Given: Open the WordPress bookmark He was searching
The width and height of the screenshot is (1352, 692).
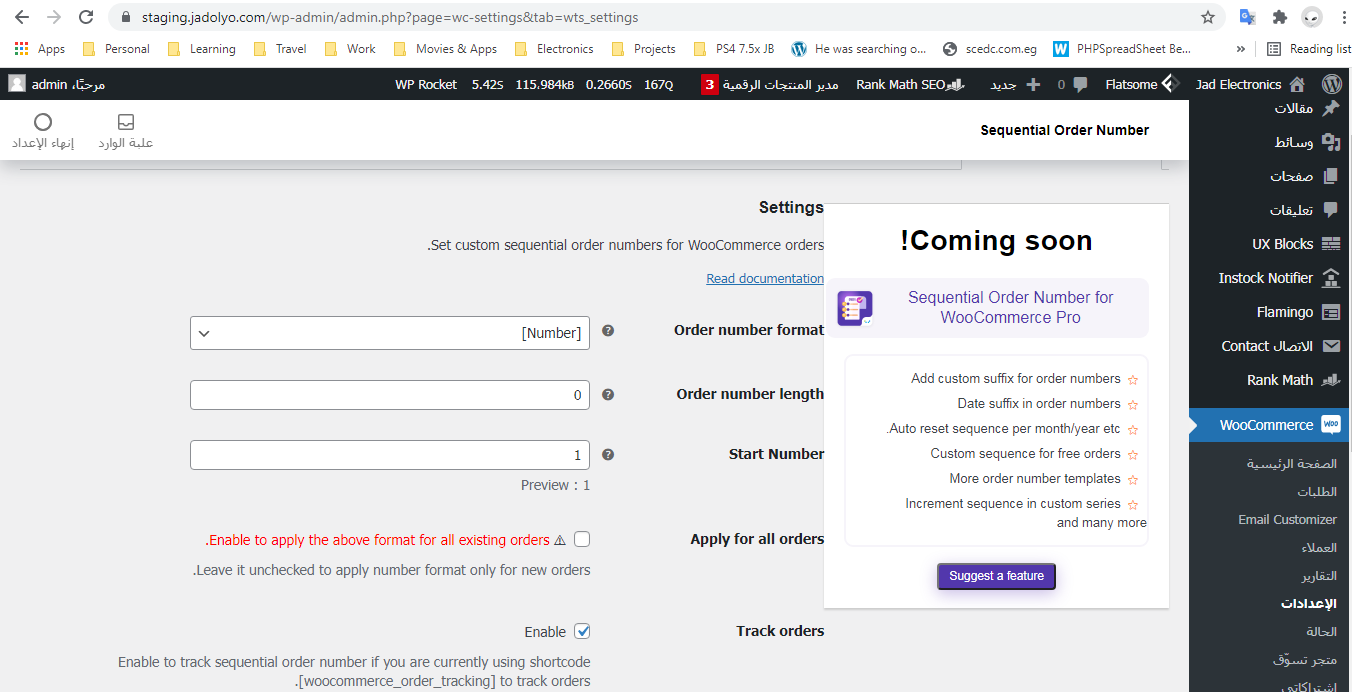Looking at the screenshot, I should point(859,48).
